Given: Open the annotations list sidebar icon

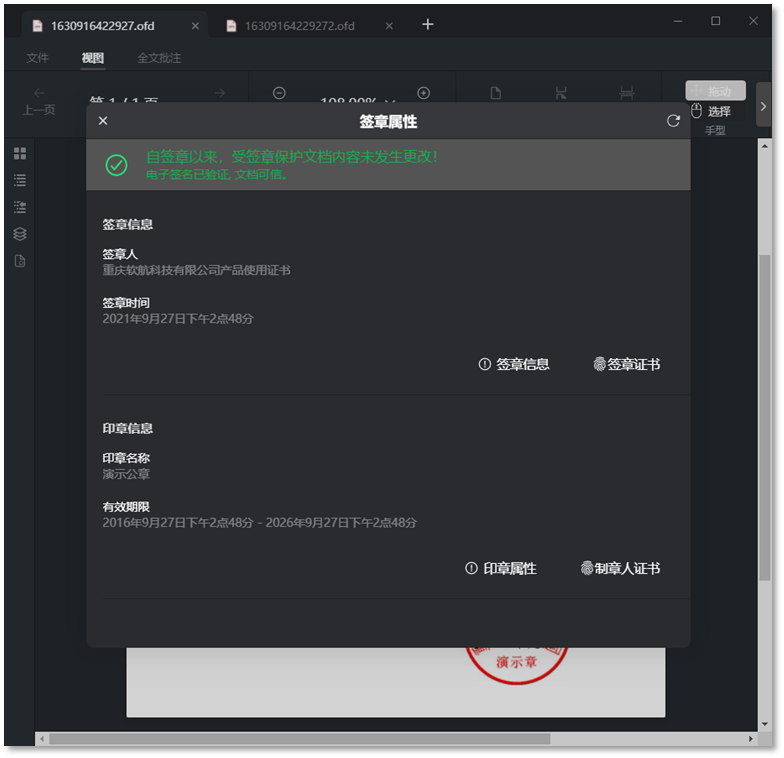Looking at the screenshot, I should [x=20, y=207].
